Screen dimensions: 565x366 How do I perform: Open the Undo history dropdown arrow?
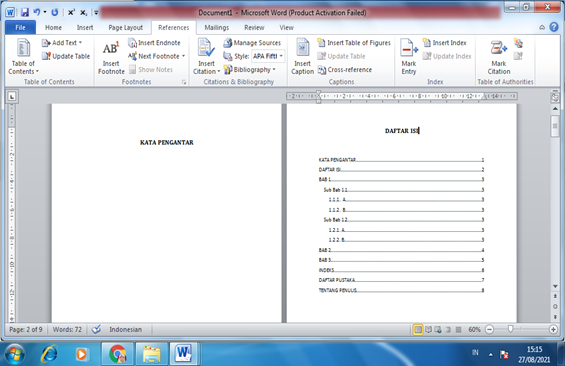(x=45, y=12)
